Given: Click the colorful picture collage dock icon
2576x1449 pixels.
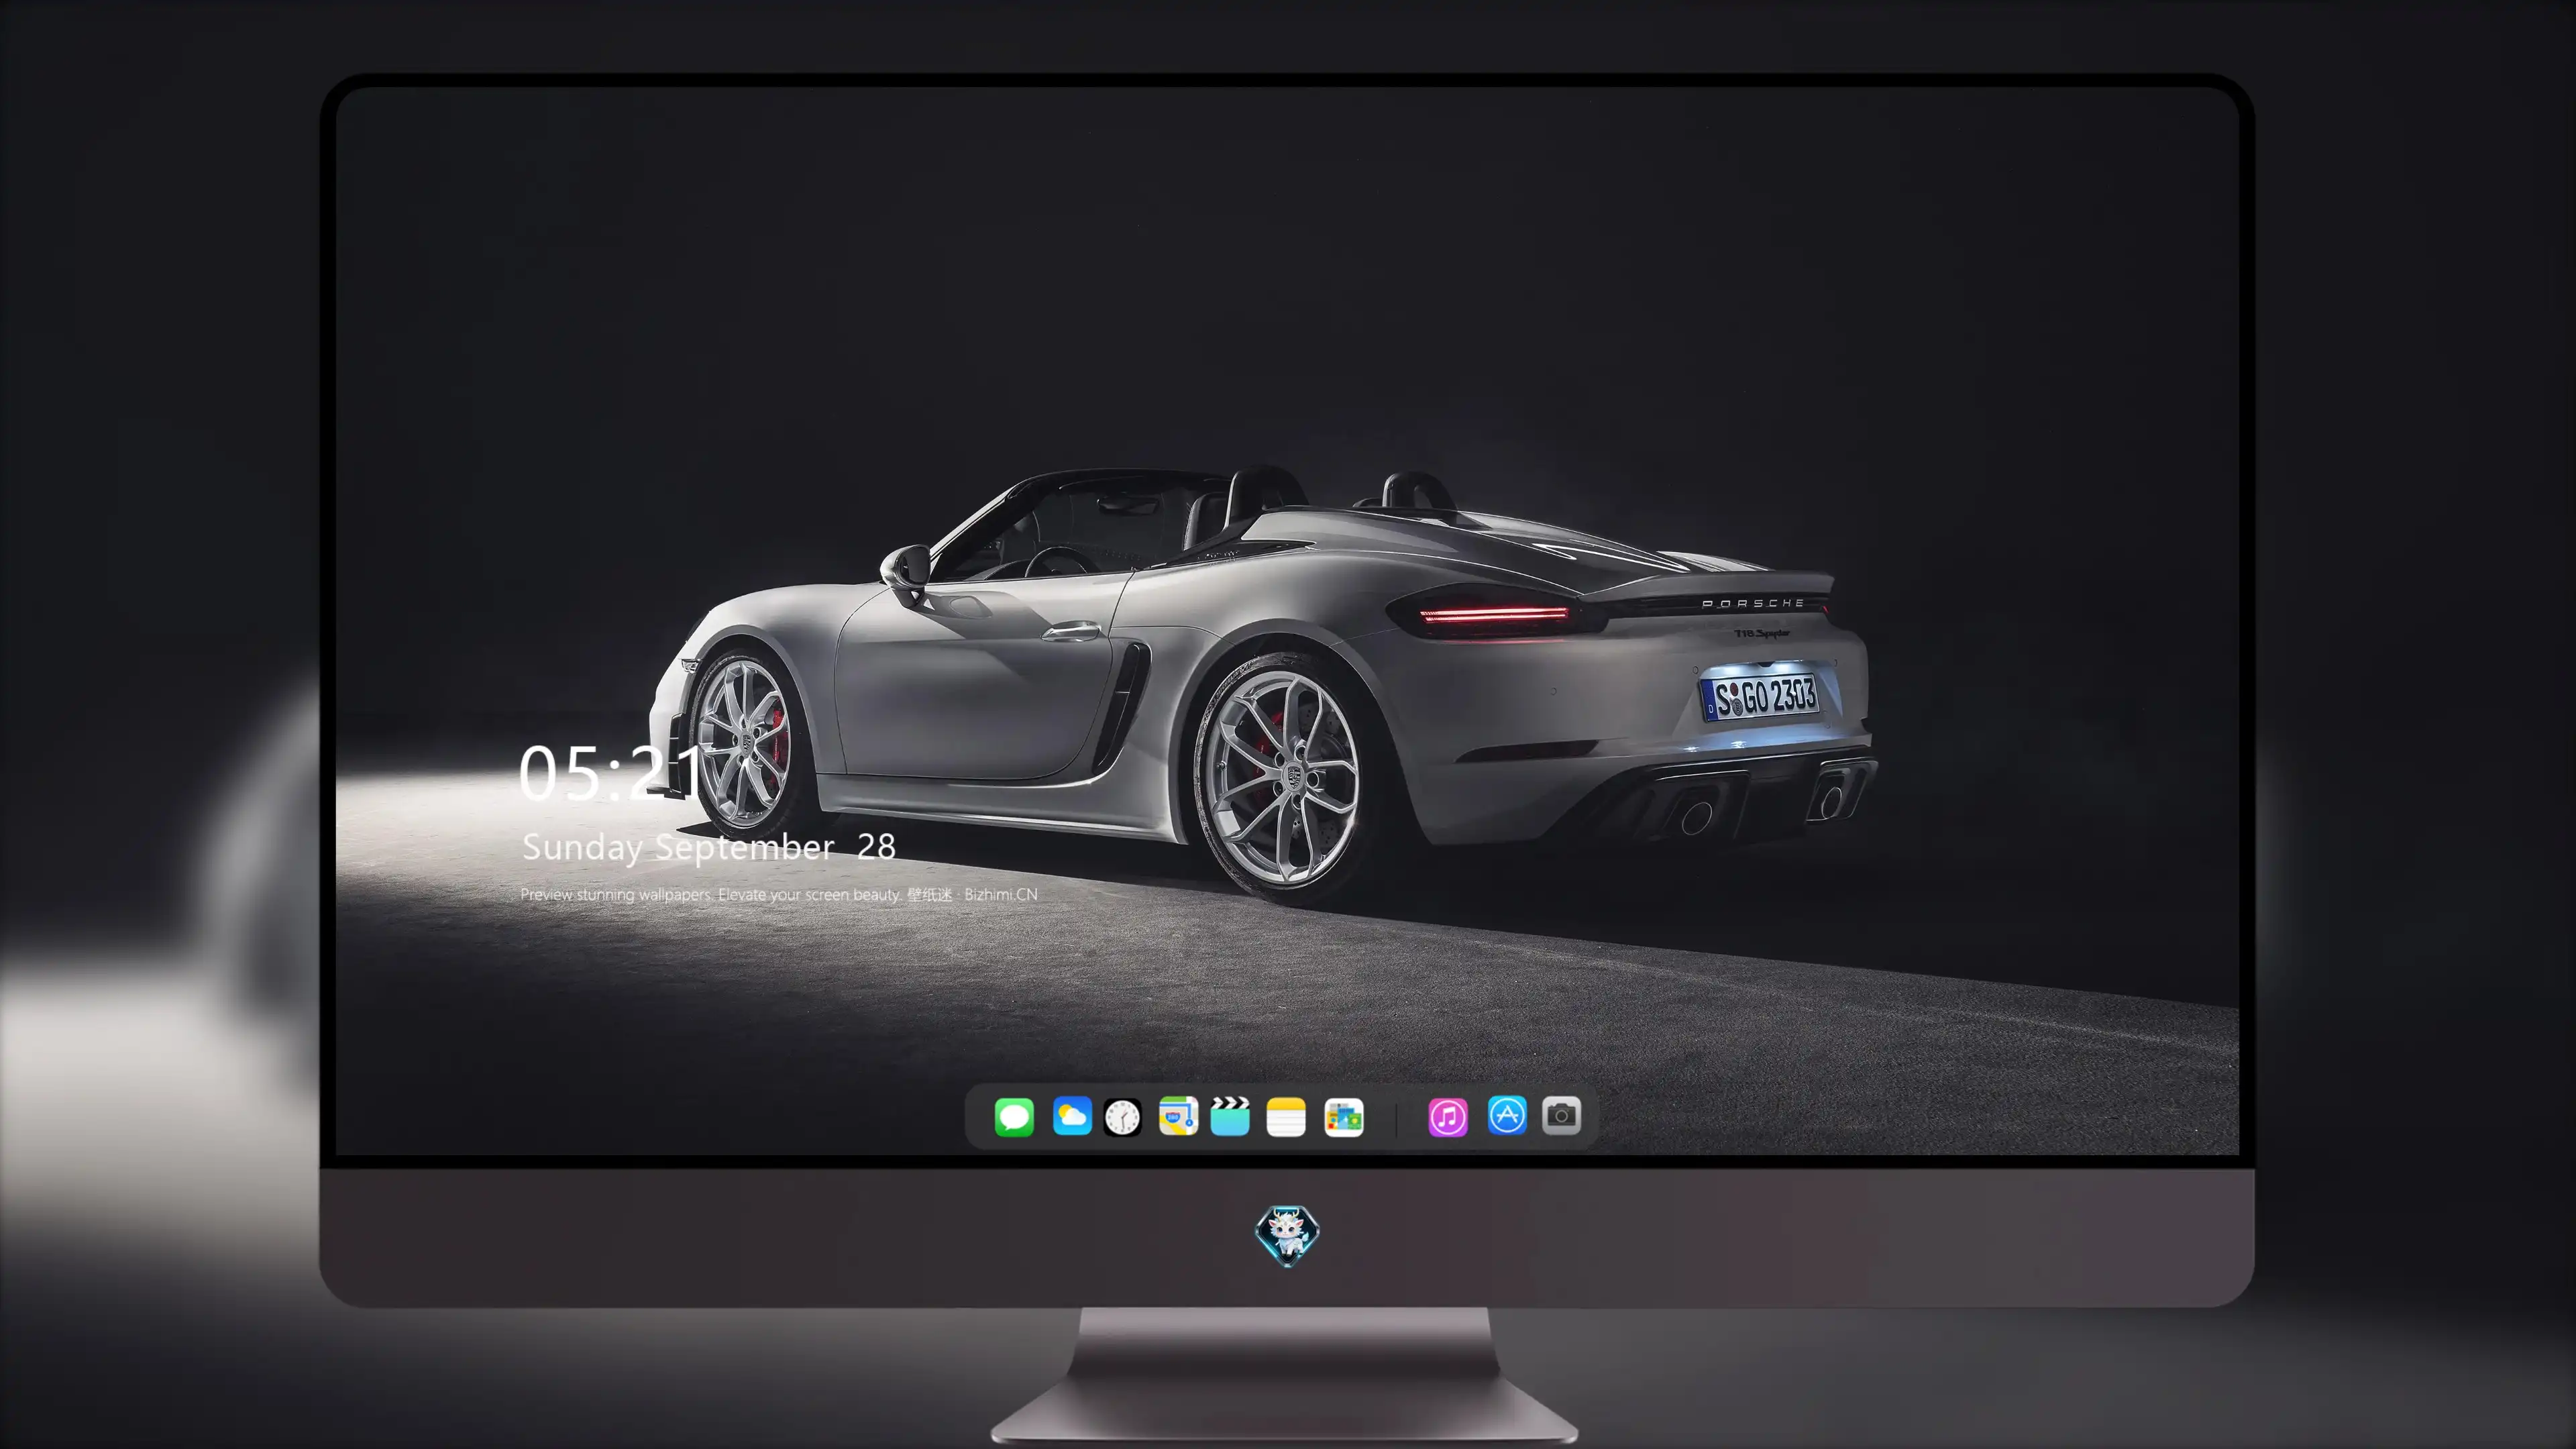Looking at the screenshot, I should click(1344, 1117).
